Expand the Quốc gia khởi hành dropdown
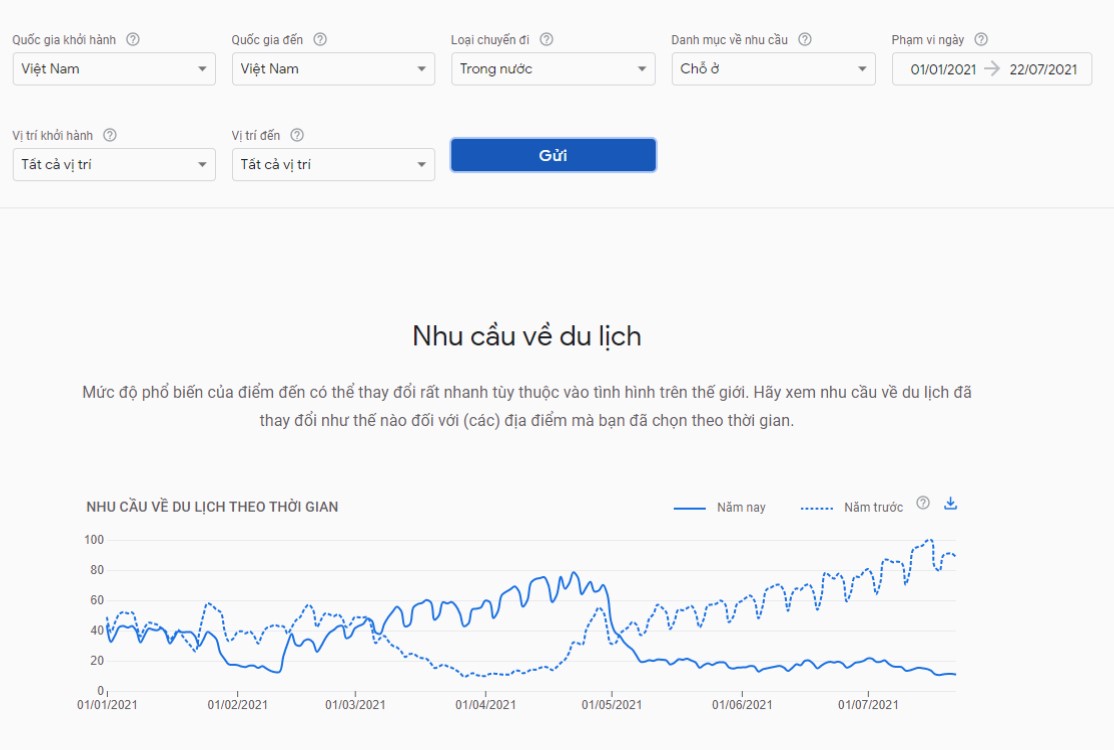 114,69
